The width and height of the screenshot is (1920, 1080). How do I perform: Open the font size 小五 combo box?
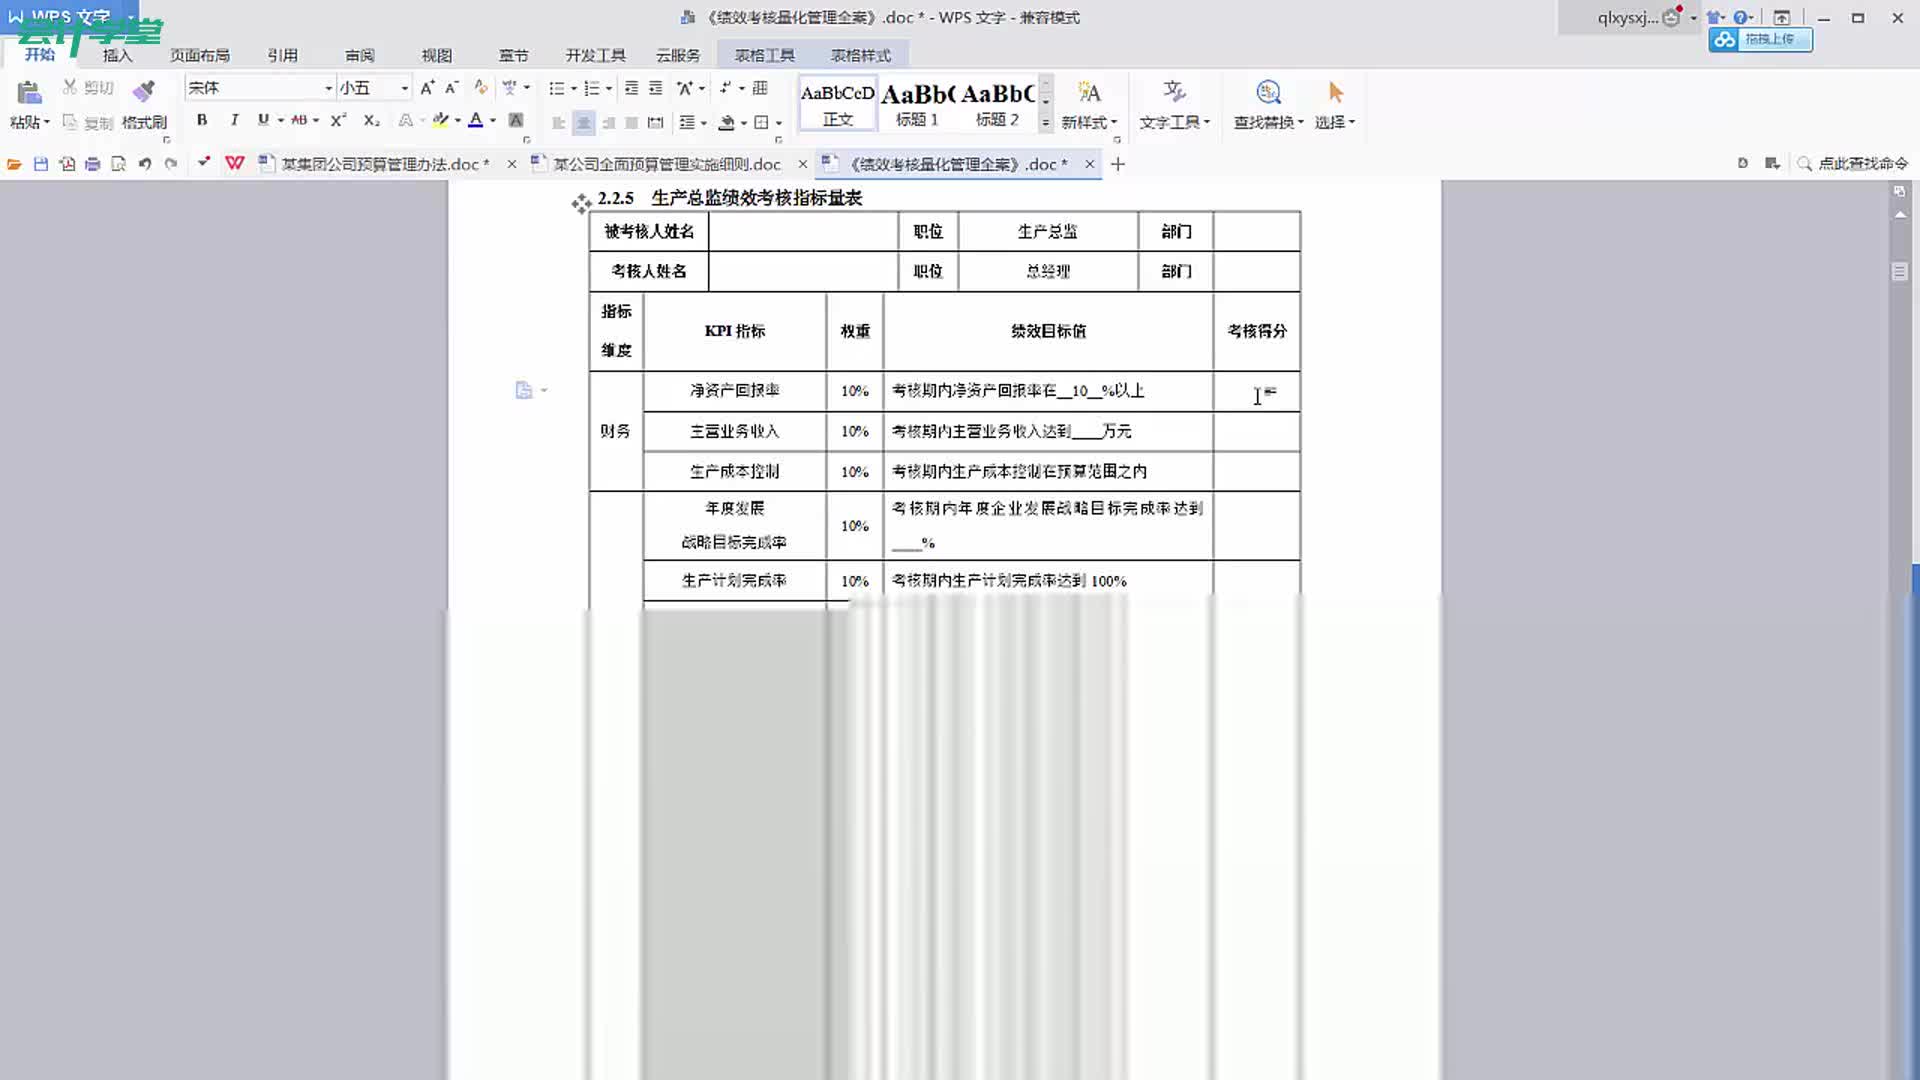pos(373,88)
